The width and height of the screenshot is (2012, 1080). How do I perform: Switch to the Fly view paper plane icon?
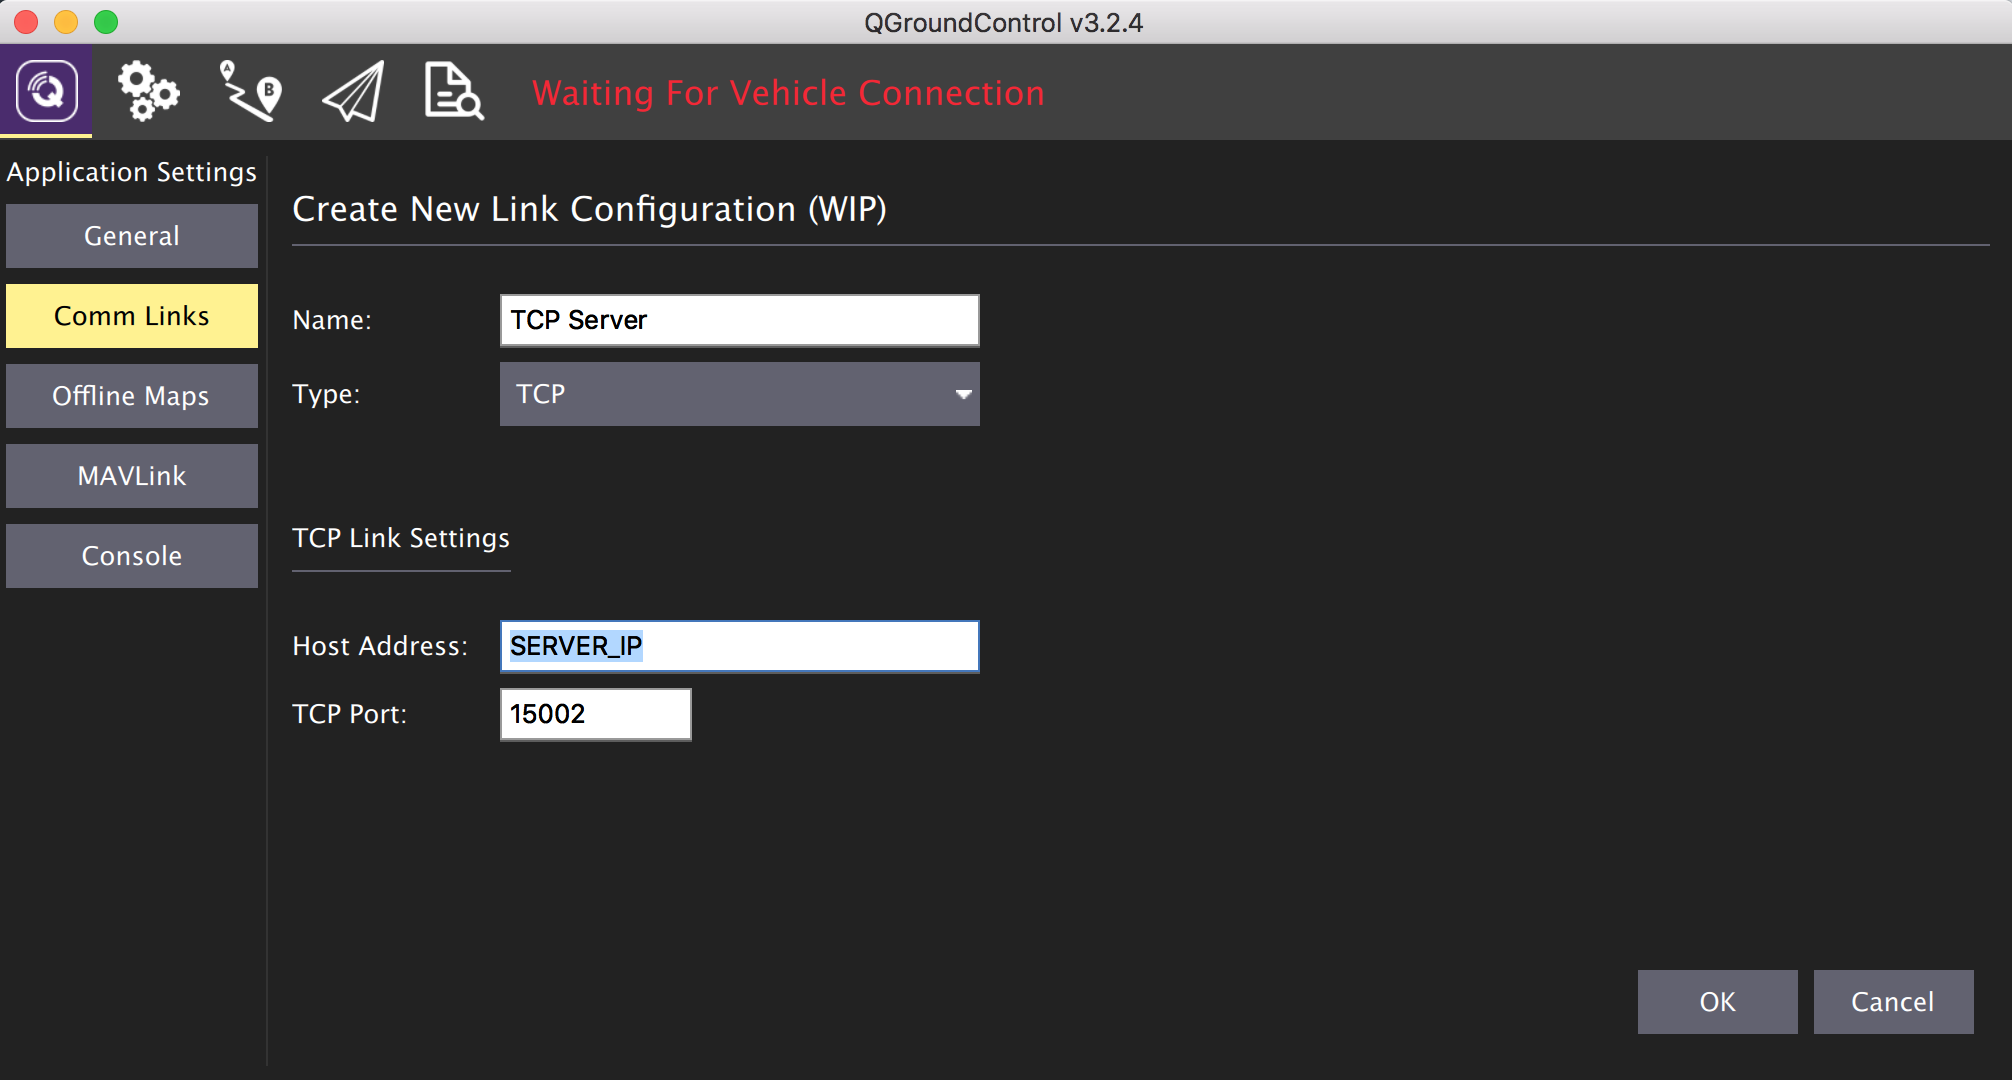[353, 91]
